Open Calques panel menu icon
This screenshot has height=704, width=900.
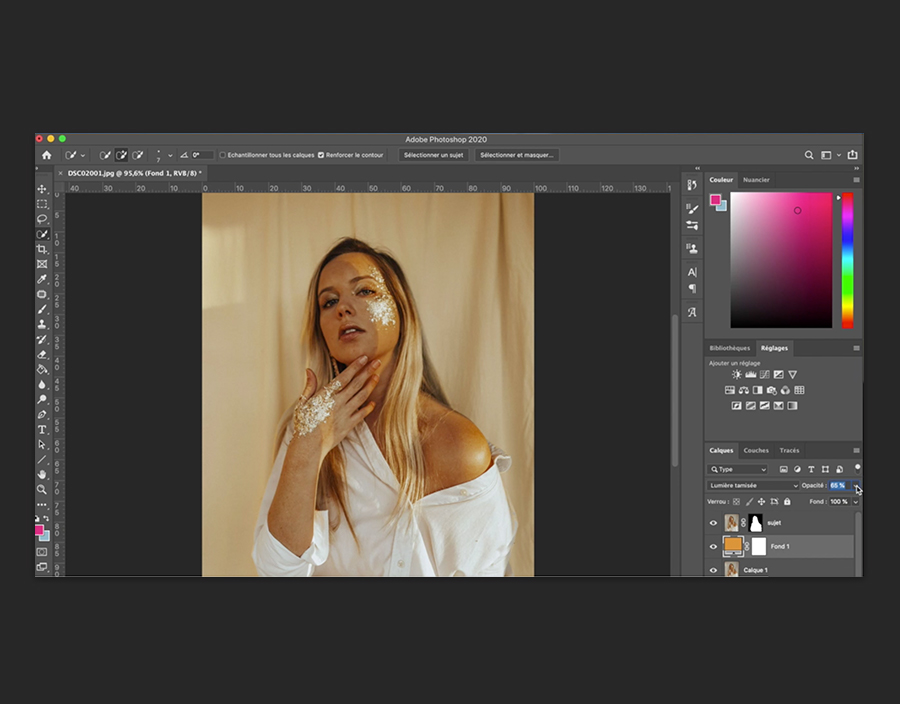tap(856, 450)
